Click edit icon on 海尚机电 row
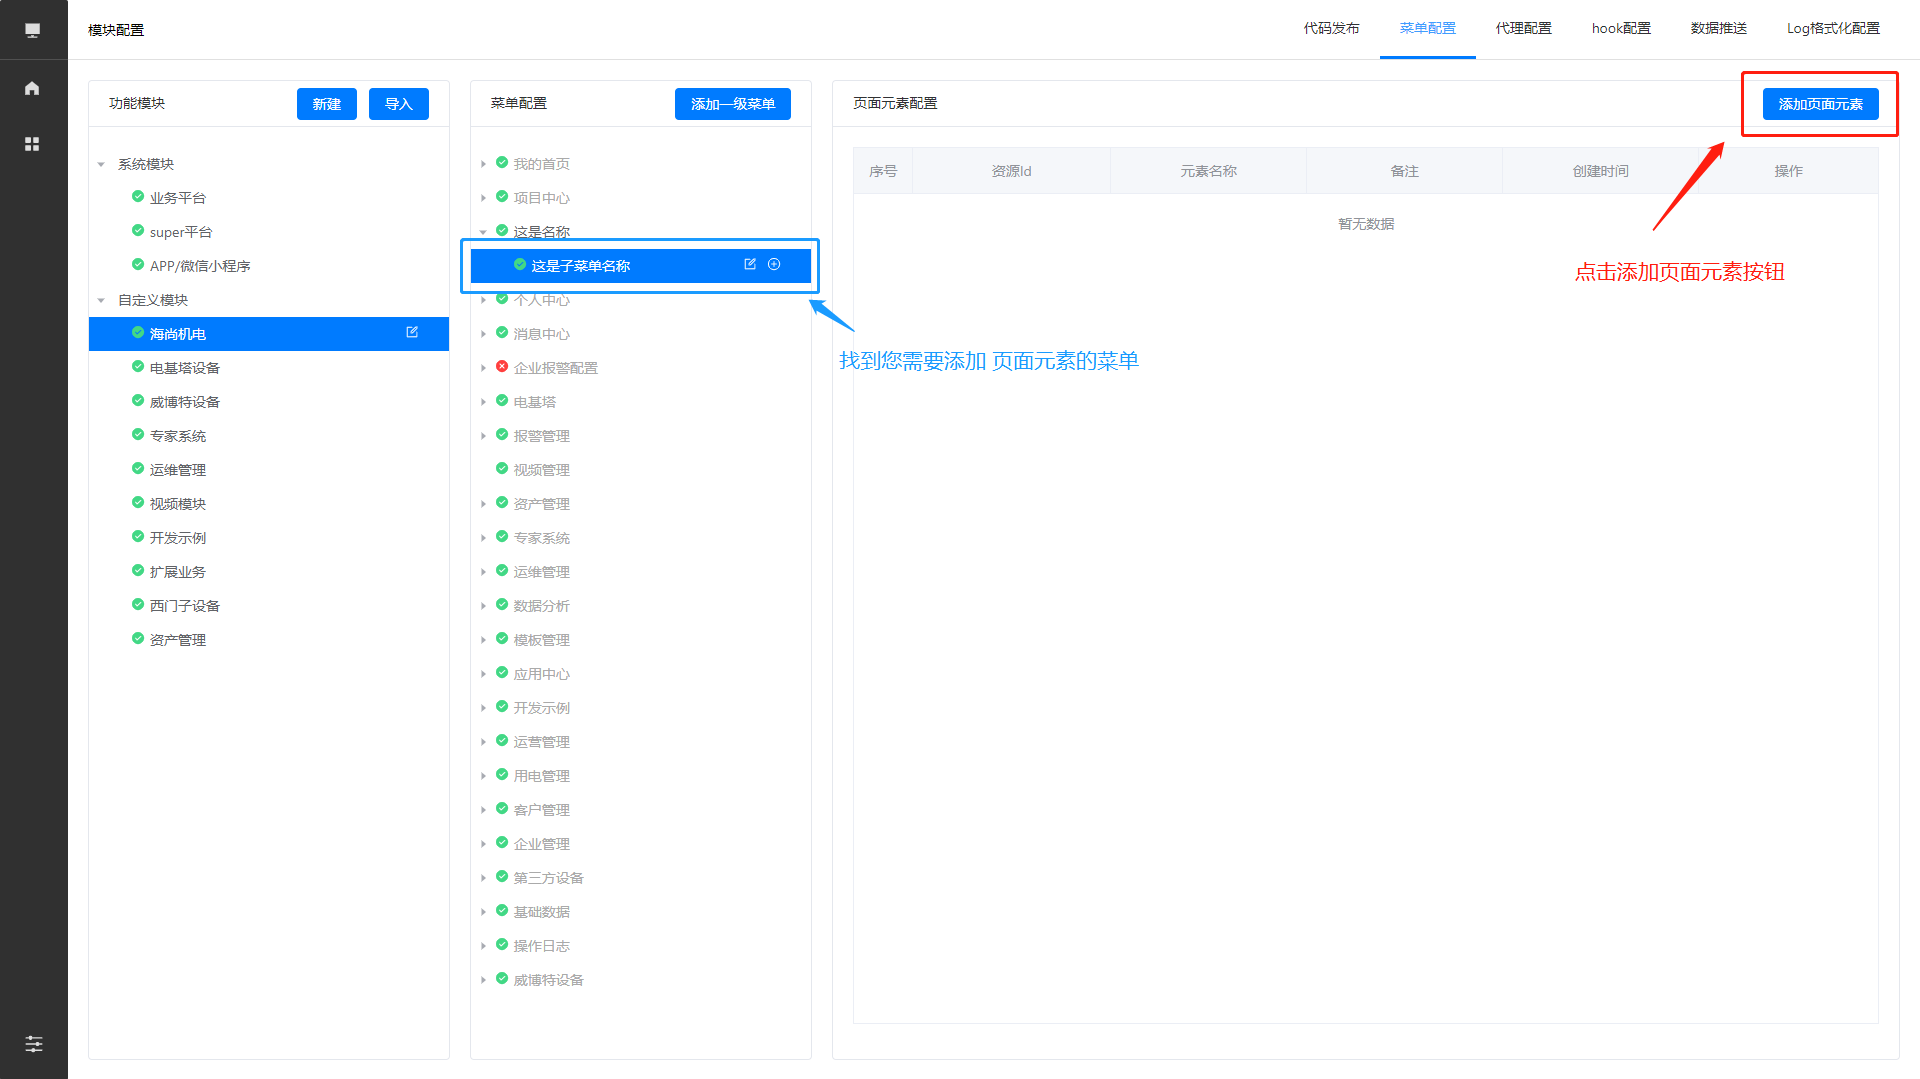This screenshot has height=1079, width=1920. click(x=412, y=332)
